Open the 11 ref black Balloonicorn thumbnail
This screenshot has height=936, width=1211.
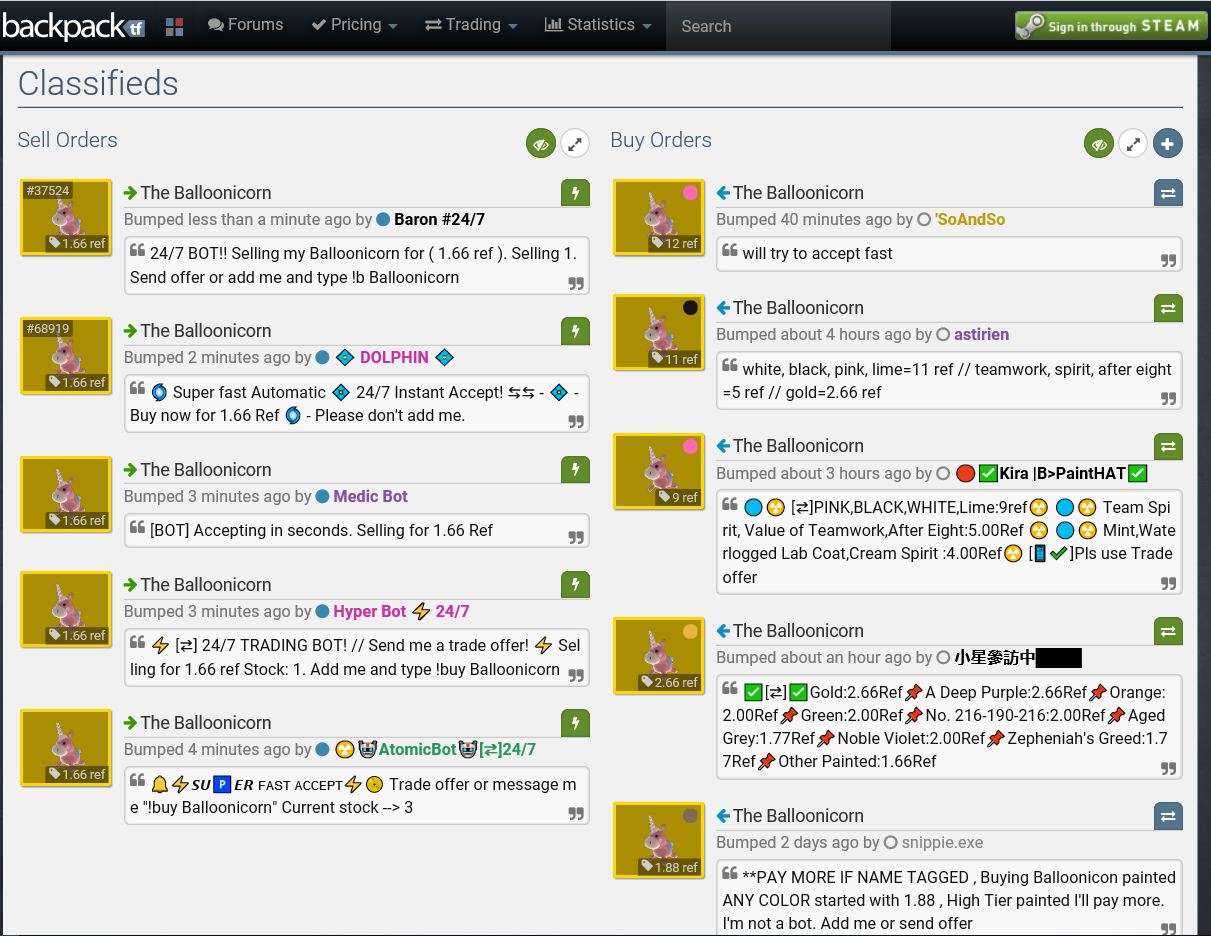click(x=658, y=333)
